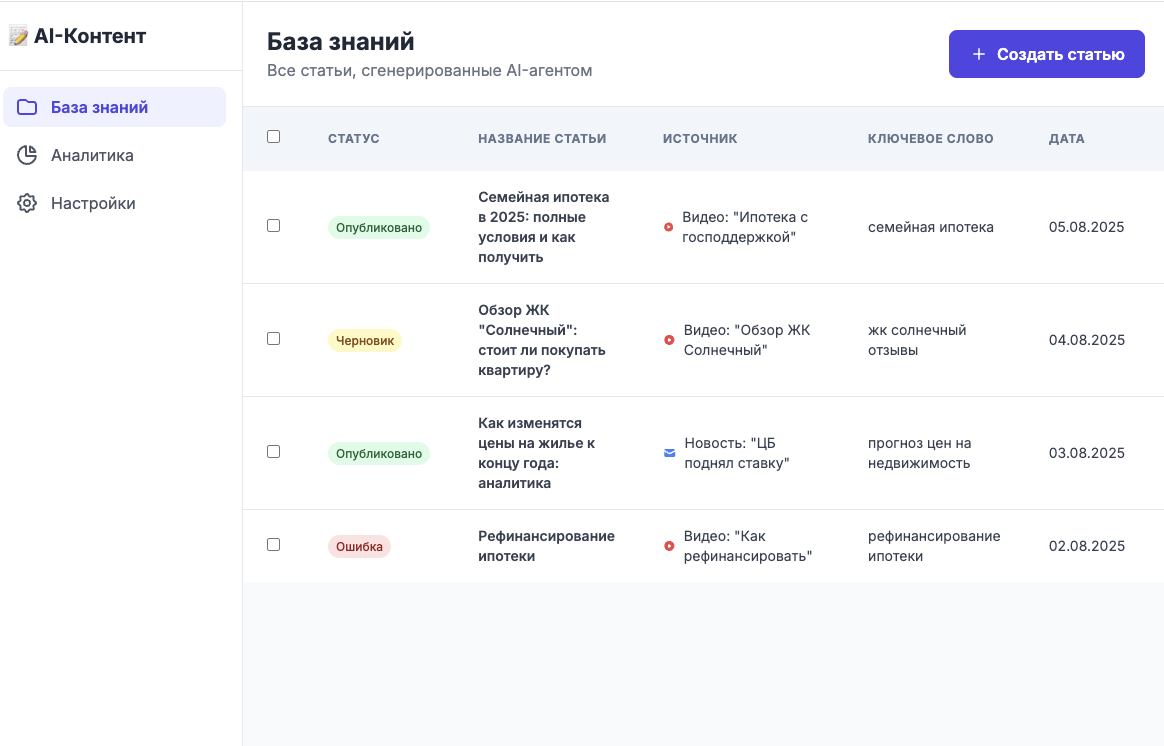Click video icon next to "Обзор ЖК Солнечный"
This screenshot has height=746, width=1164.
[669, 340]
